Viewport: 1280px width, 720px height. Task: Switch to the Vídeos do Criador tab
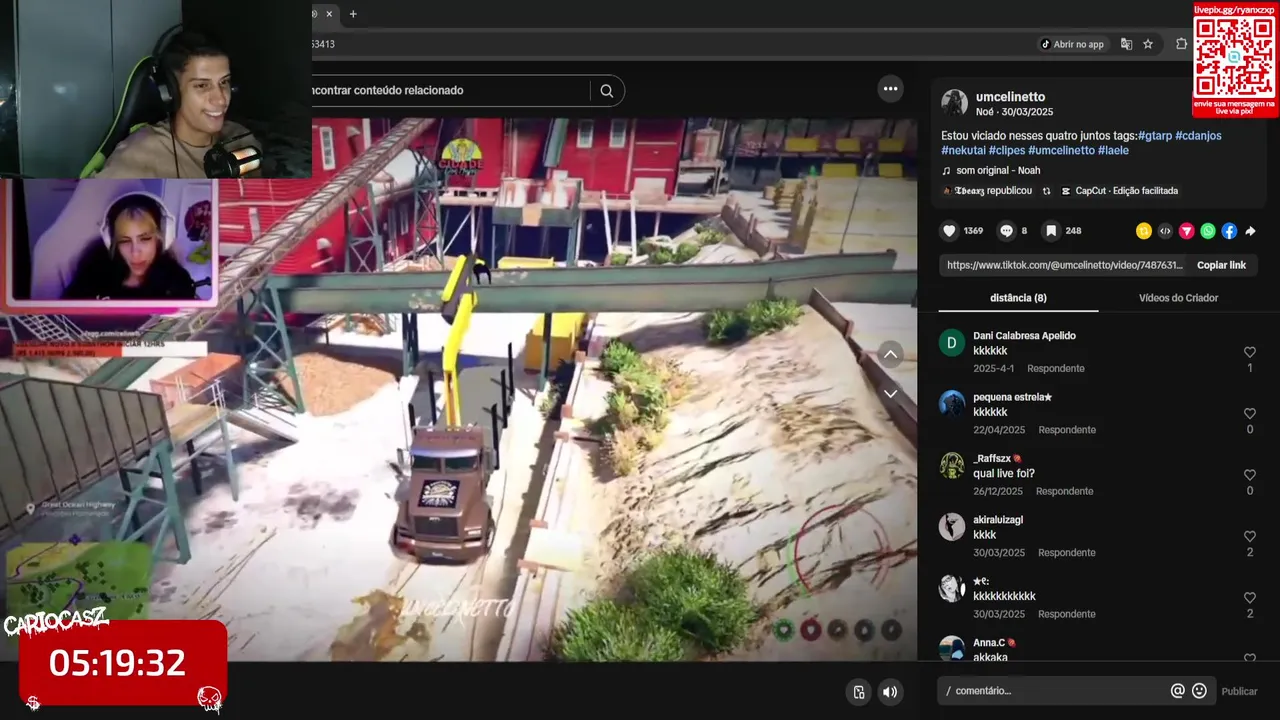1178,298
